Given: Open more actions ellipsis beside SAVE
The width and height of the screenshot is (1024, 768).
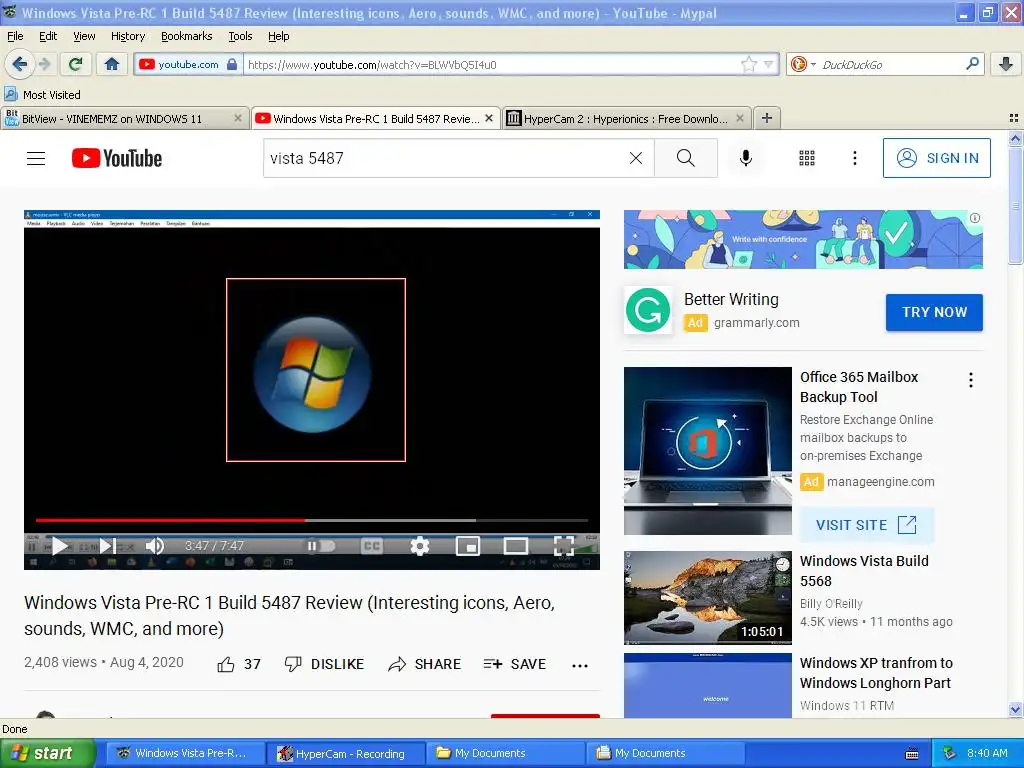Looking at the screenshot, I should point(580,665).
